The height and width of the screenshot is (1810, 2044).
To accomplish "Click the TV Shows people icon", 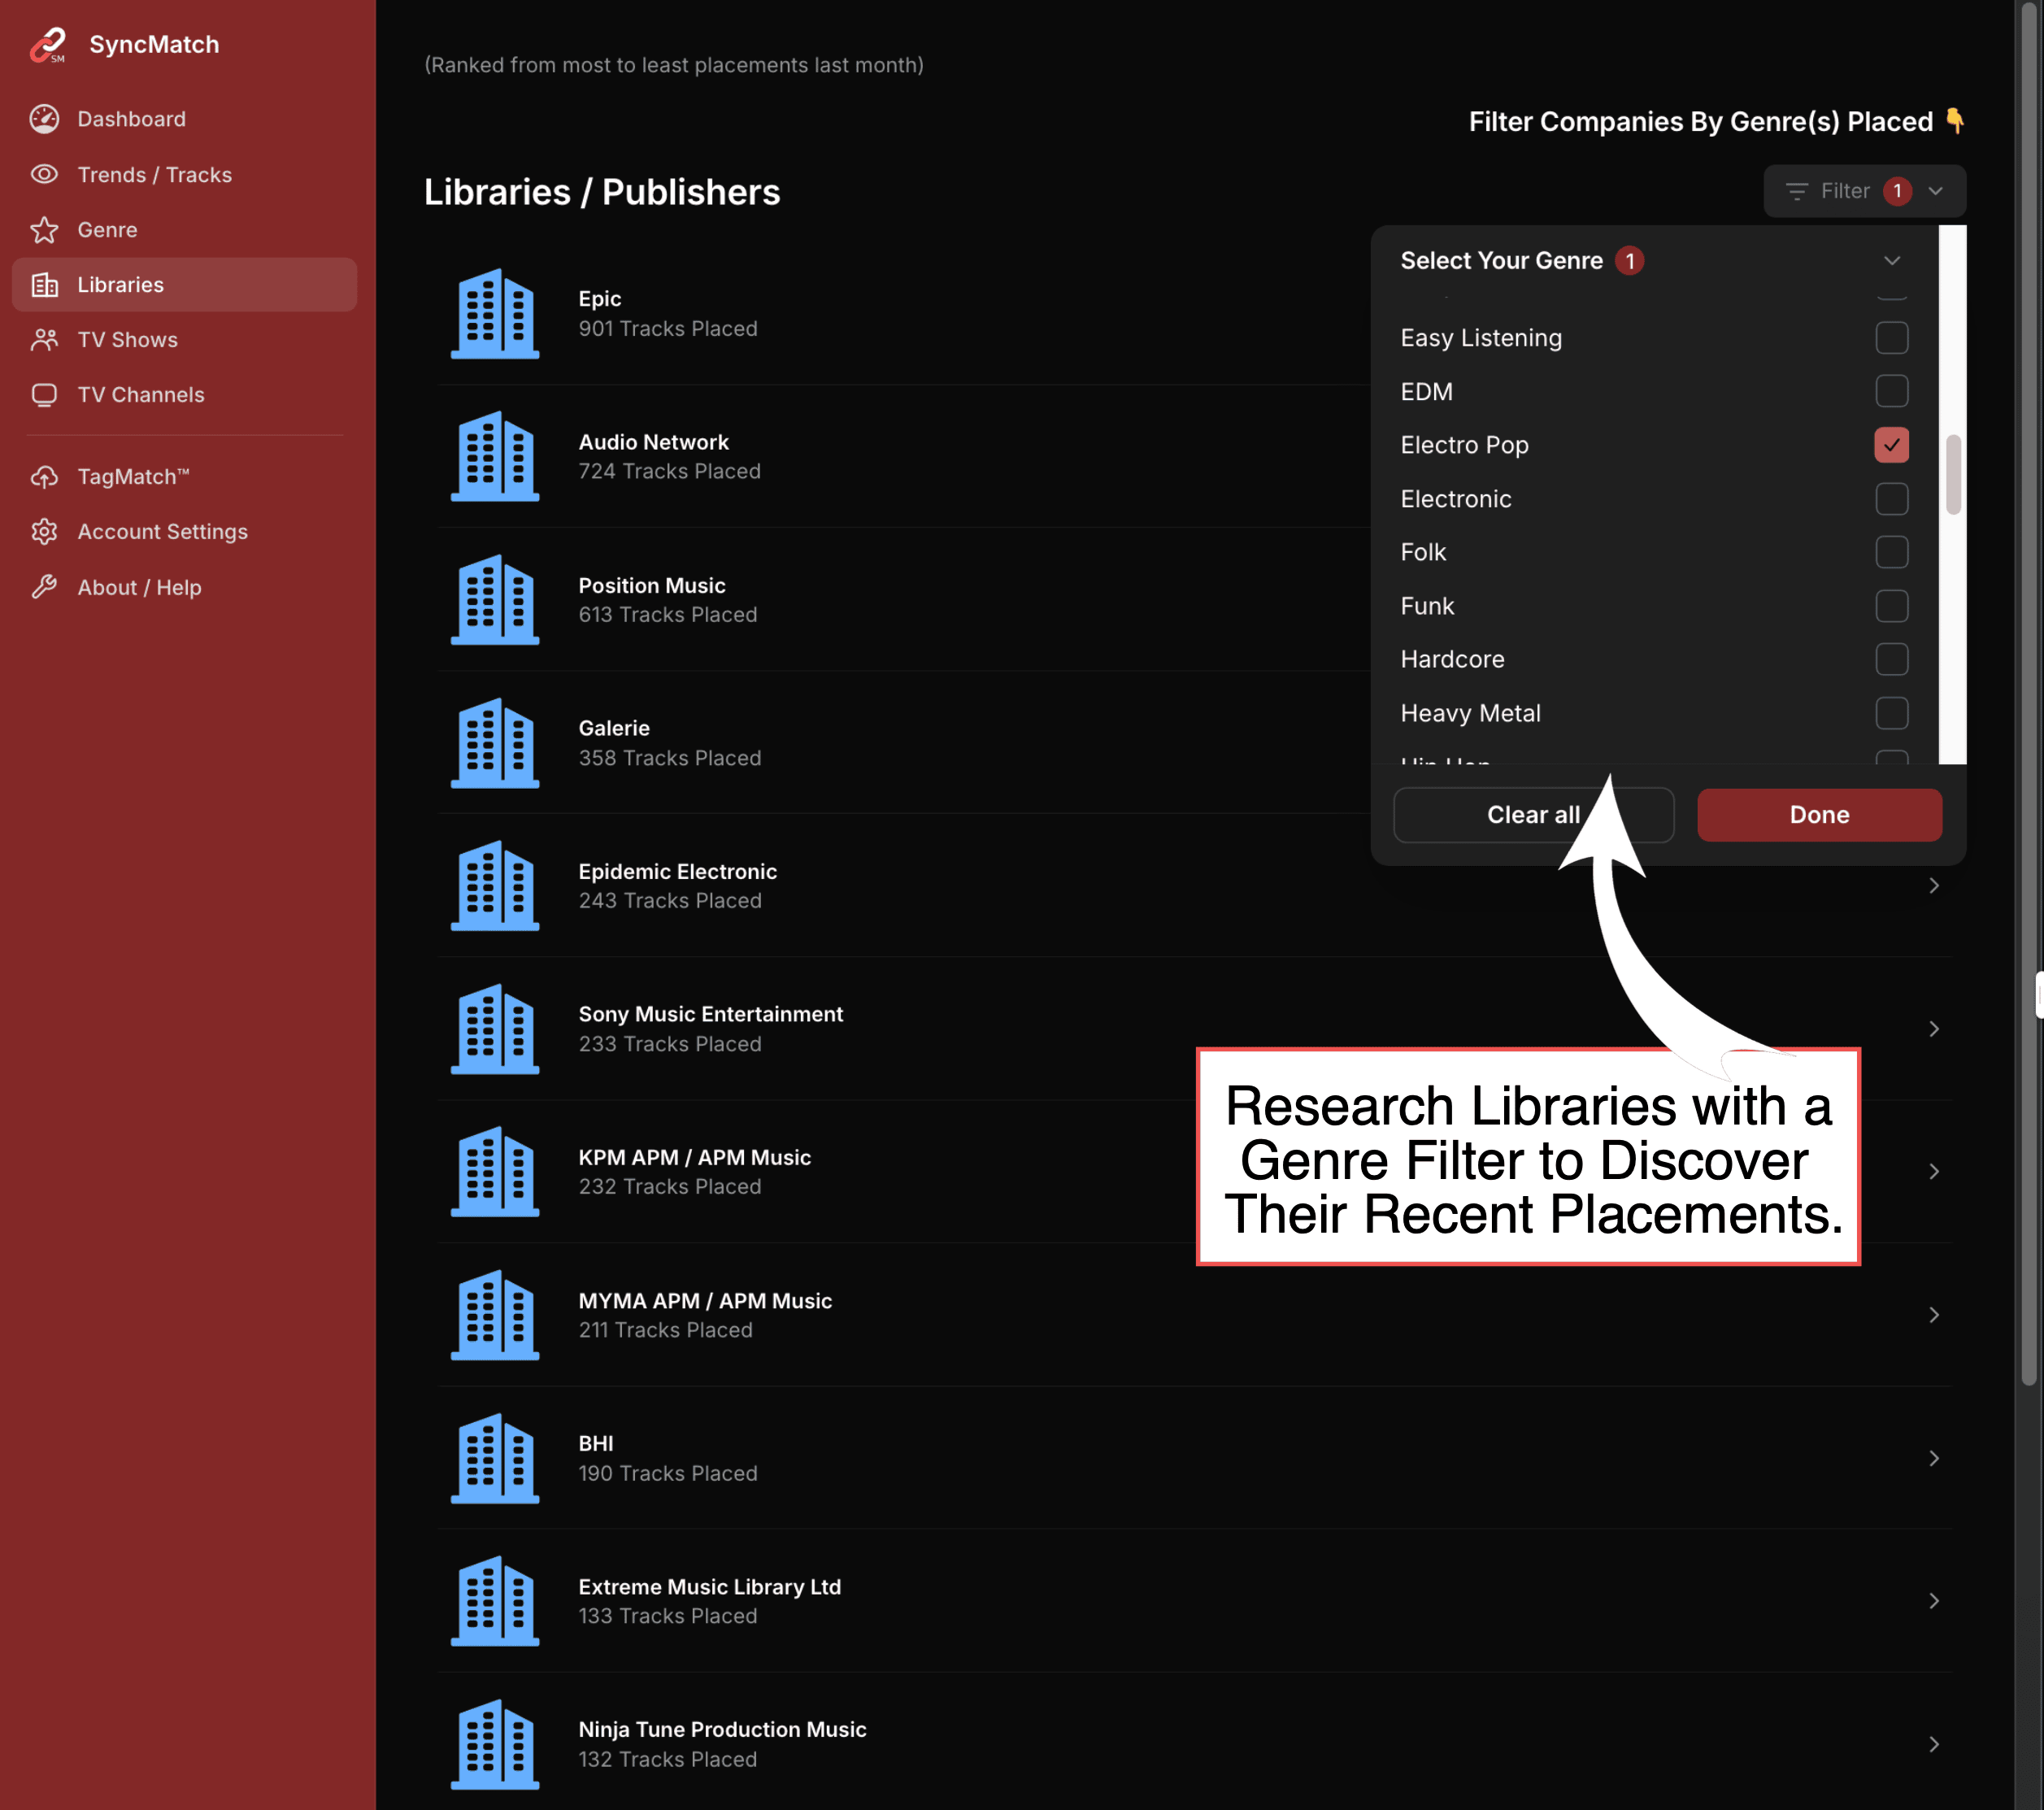I will pyautogui.click(x=44, y=340).
